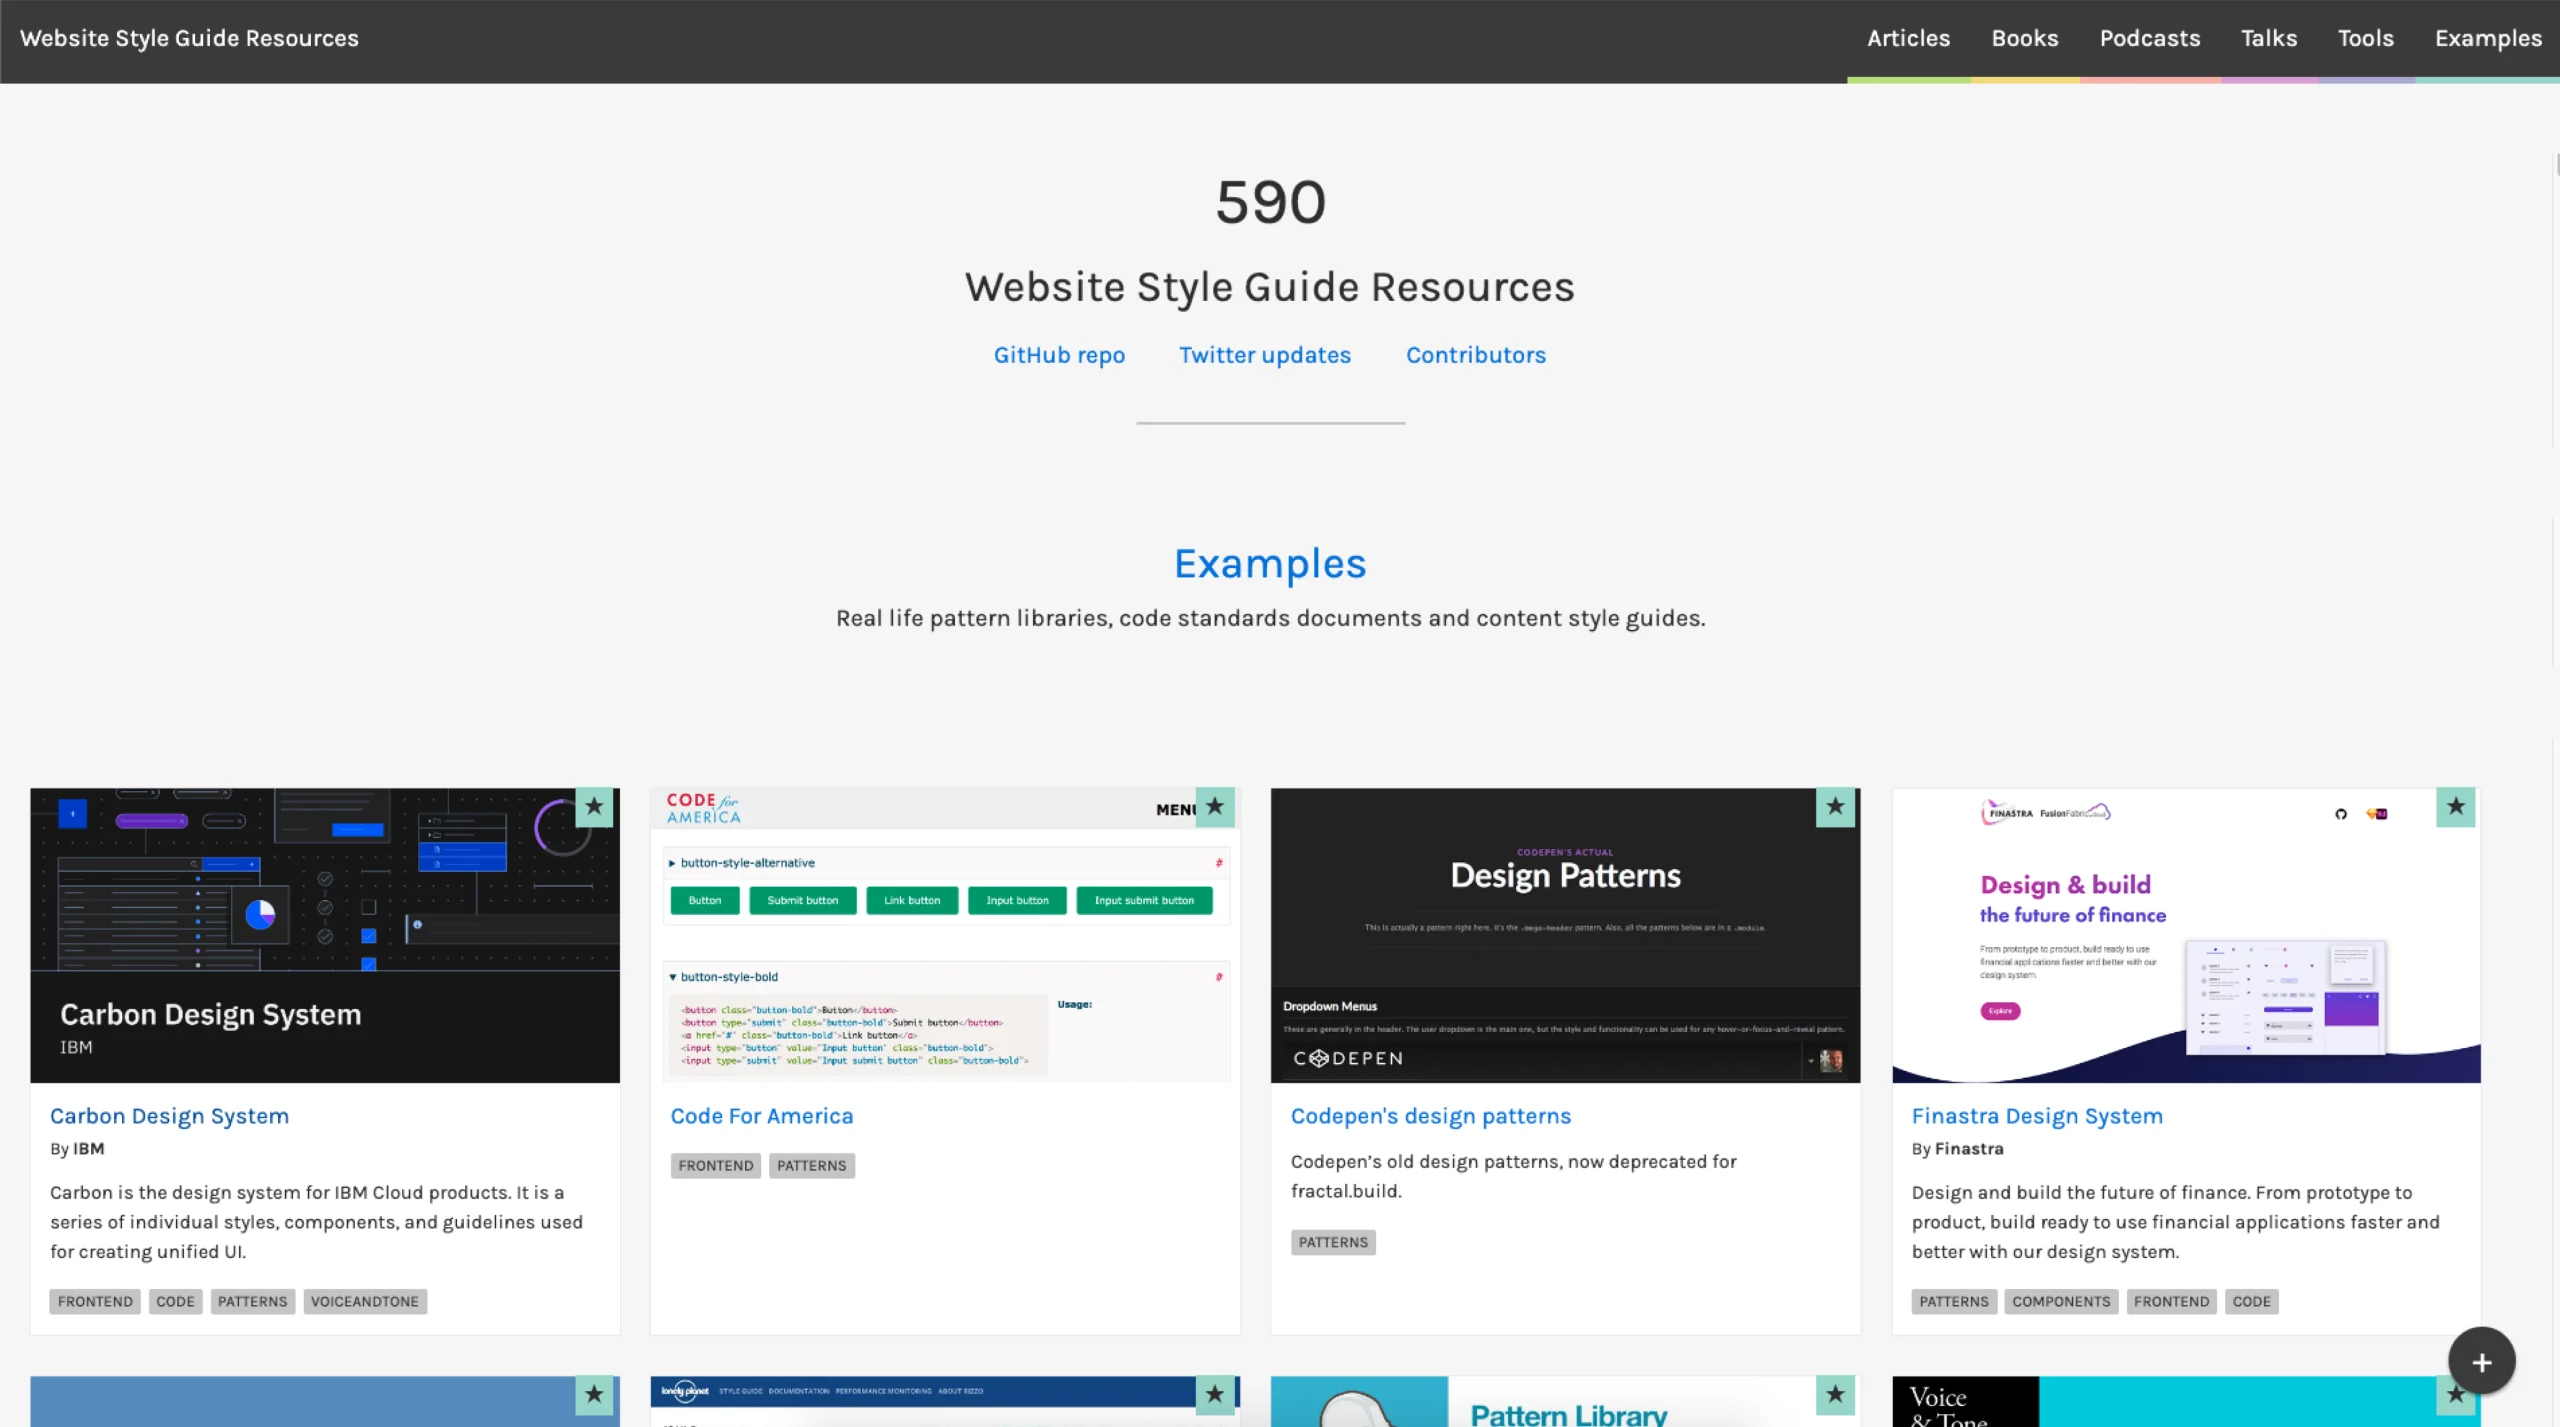This screenshot has width=2560, height=1427.
Task: Star the Lonely Planet style guide card
Action: click(1215, 1395)
